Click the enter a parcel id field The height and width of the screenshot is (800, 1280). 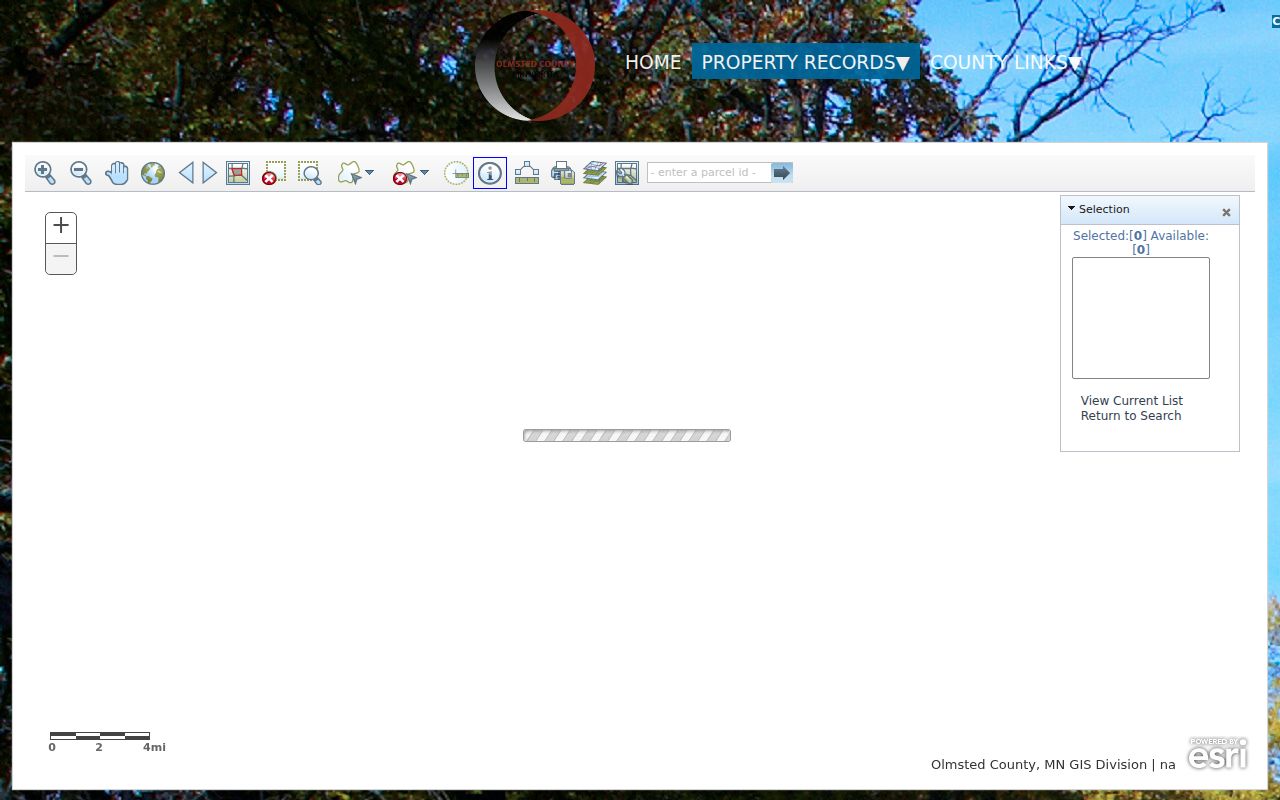click(x=709, y=172)
